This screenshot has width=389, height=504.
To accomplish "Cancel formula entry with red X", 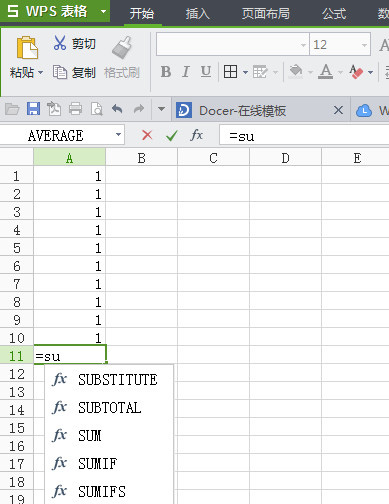I will pyautogui.click(x=147, y=135).
